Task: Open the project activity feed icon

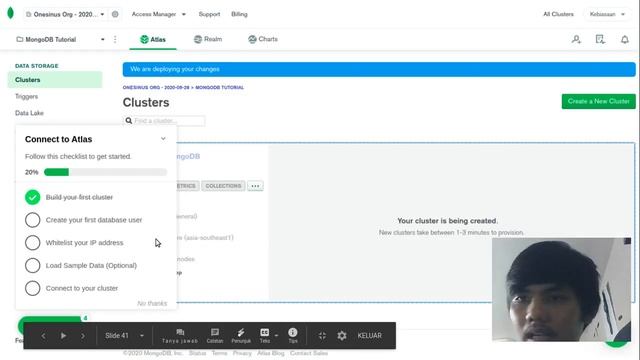Action: click(x=600, y=40)
